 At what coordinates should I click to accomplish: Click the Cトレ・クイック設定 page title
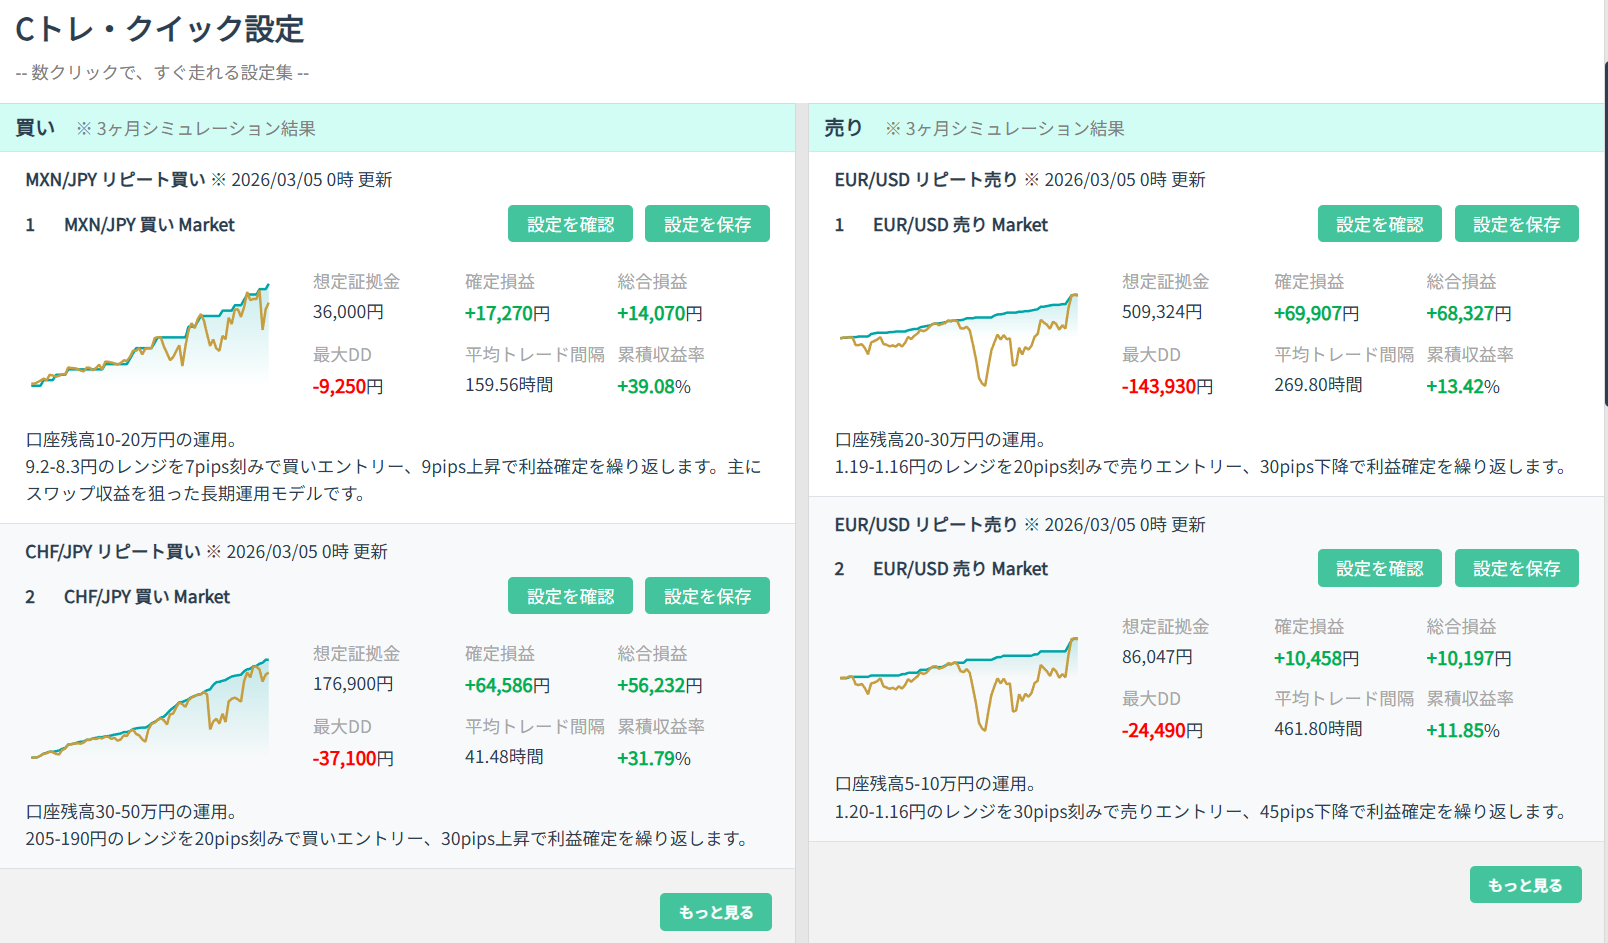pos(160,30)
